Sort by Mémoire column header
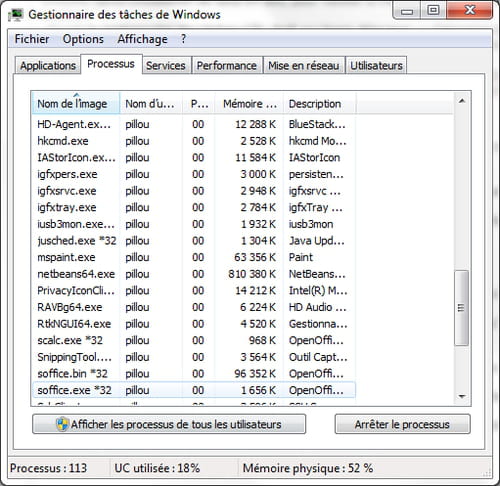Image resolution: width=500 pixels, height=486 pixels. [x=249, y=104]
